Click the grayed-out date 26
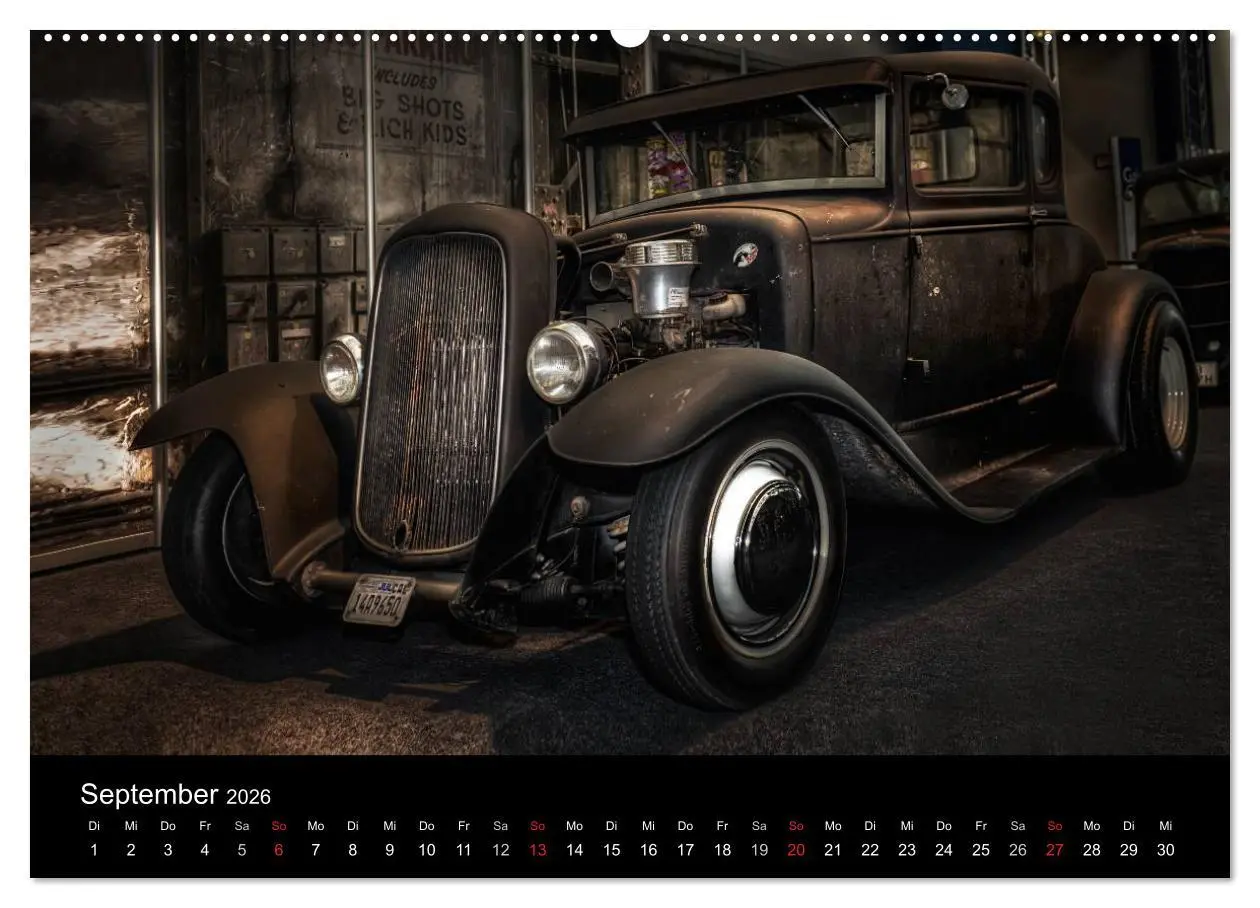Screen dimensions: 1260x908 (x=1018, y=850)
